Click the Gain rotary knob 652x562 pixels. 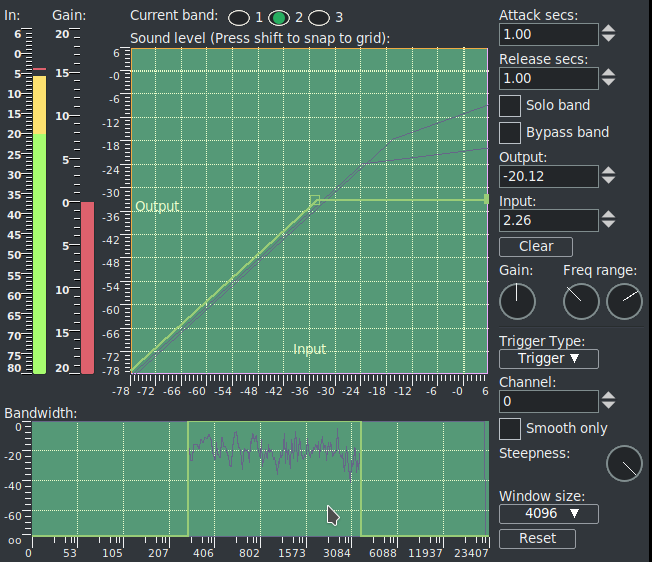click(x=517, y=300)
